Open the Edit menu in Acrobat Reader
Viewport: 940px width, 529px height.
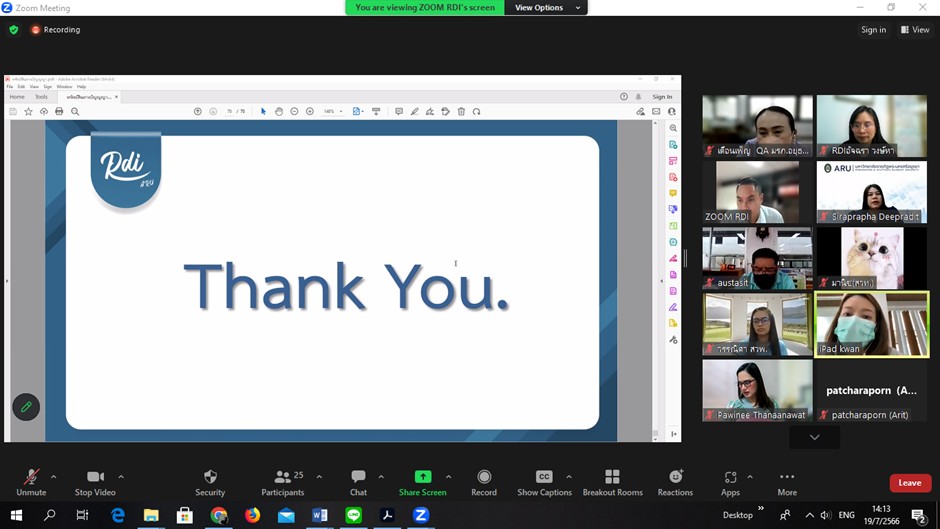coord(21,86)
